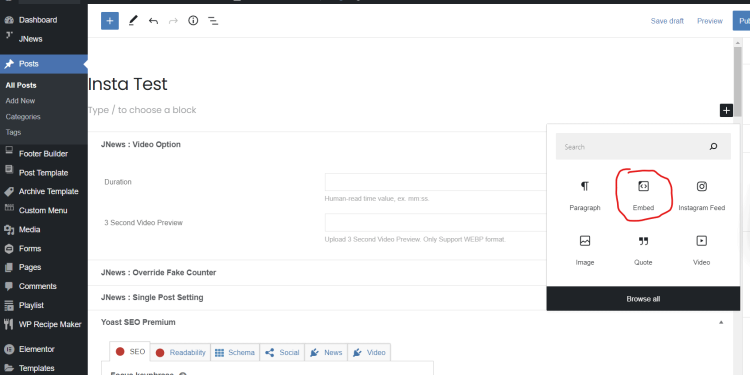Screen dimensions: 750x375
Task: Go to All Posts
Action: (21, 85)
